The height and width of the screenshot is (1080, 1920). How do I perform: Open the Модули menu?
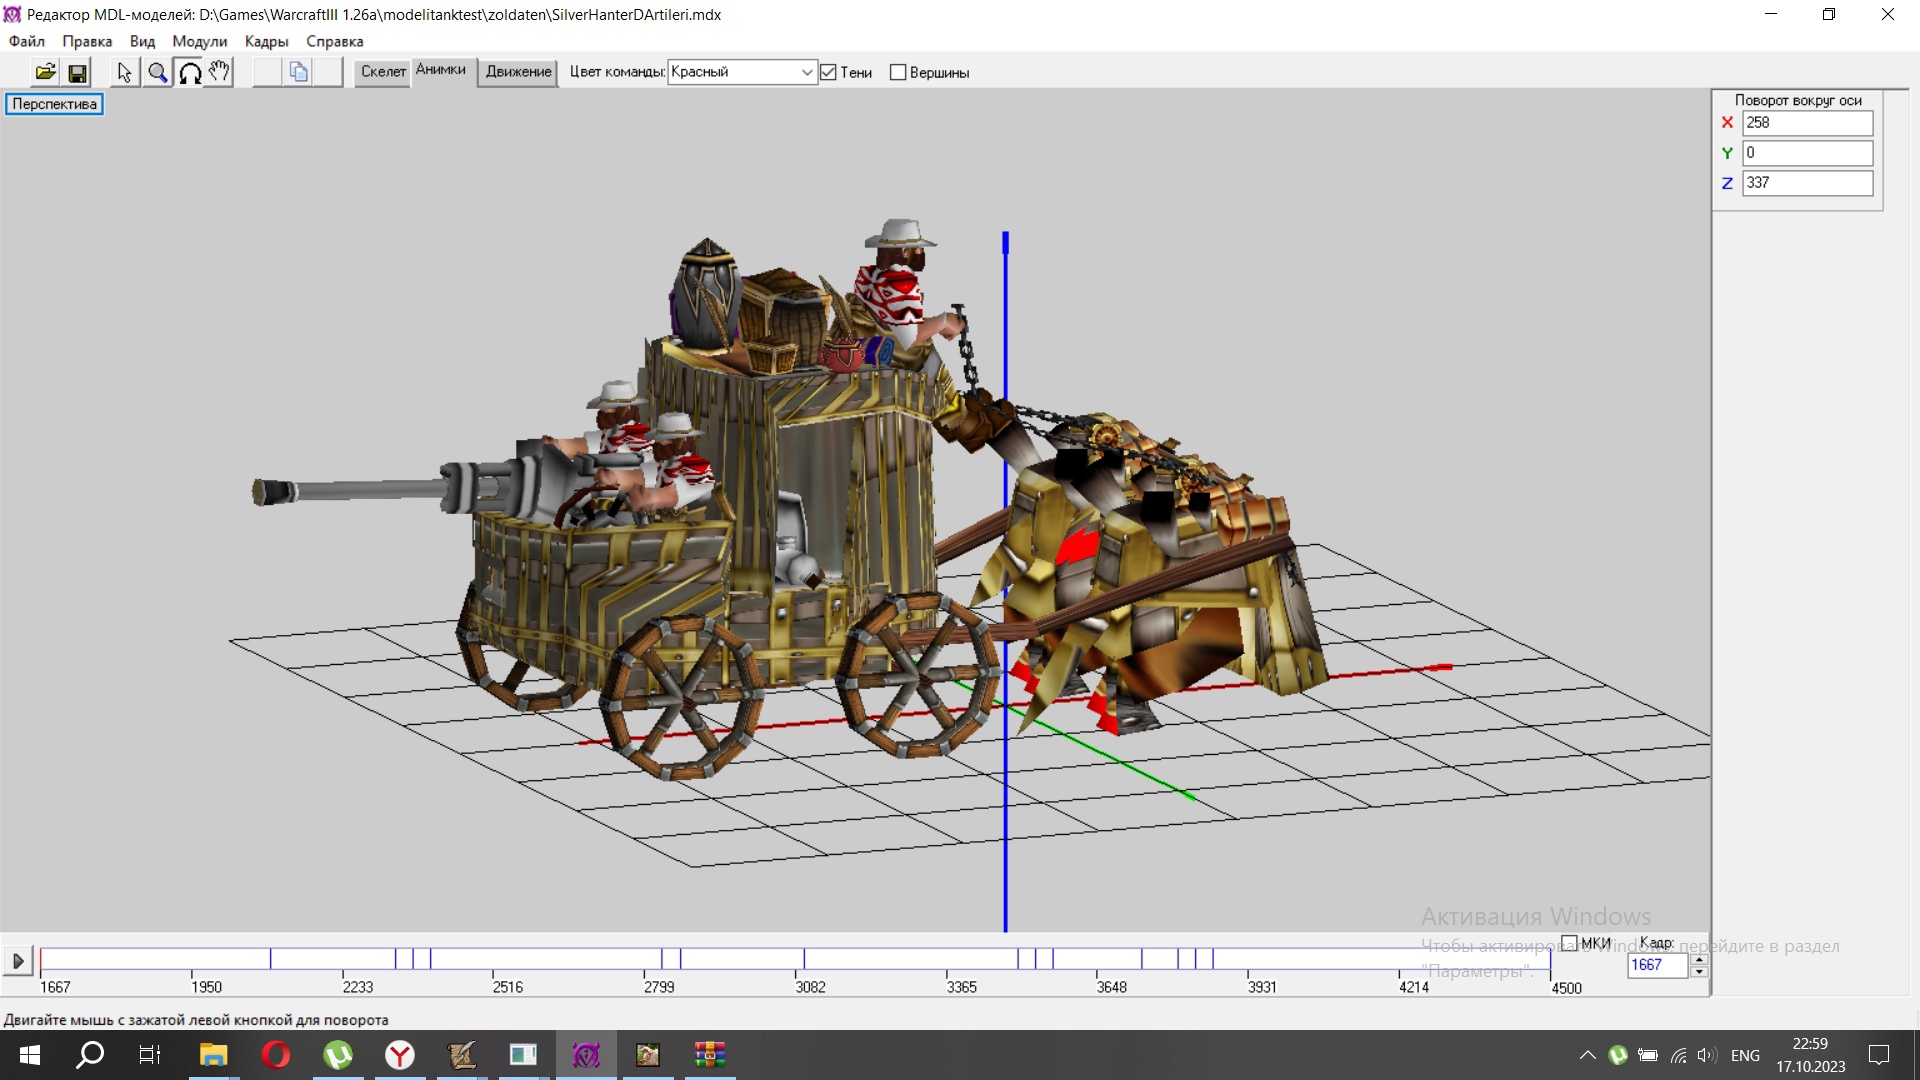click(x=199, y=41)
